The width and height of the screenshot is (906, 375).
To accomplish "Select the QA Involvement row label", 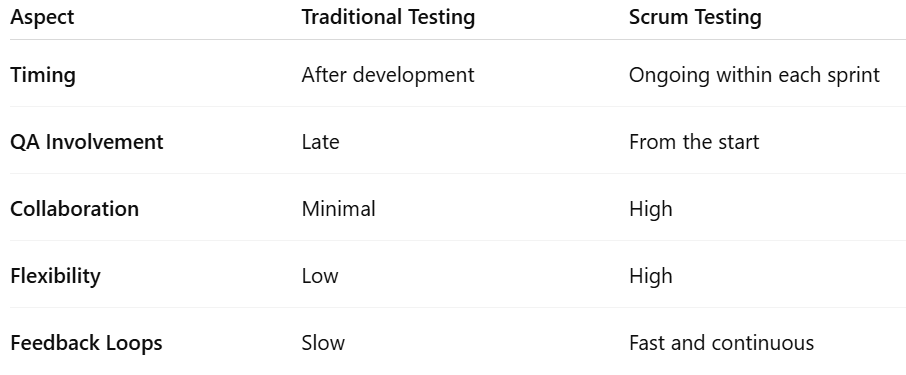I will tap(87, 142).
